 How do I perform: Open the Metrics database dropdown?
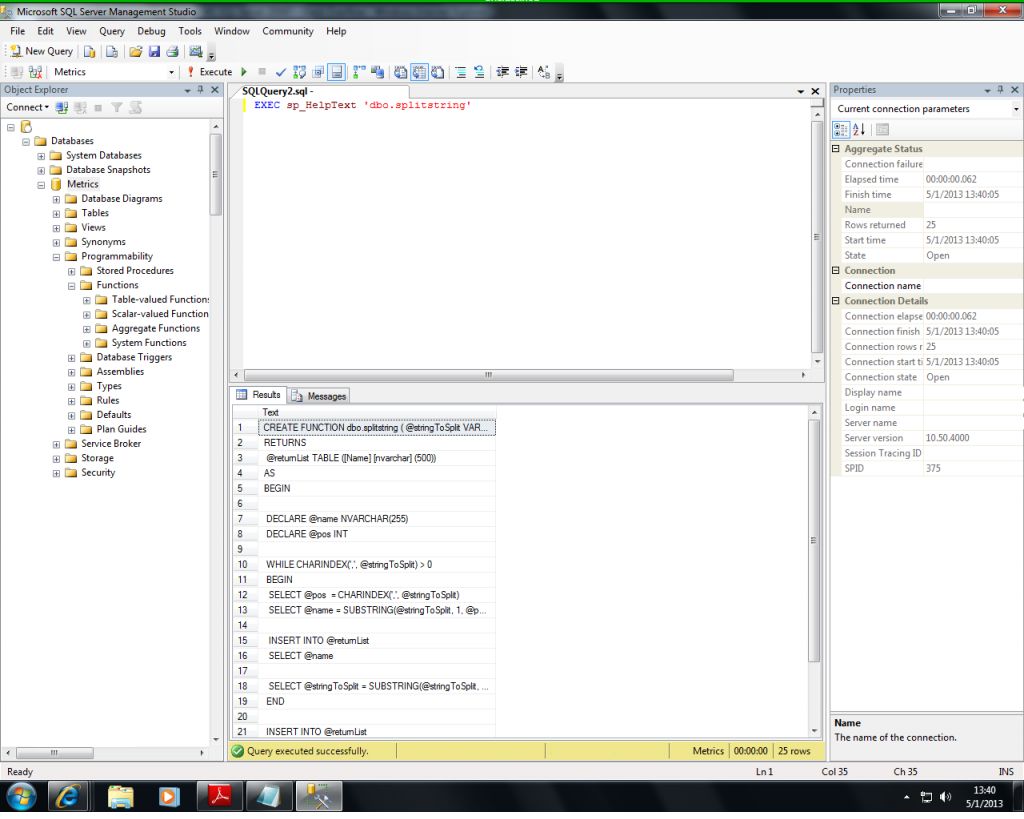(x=171, y=72)
